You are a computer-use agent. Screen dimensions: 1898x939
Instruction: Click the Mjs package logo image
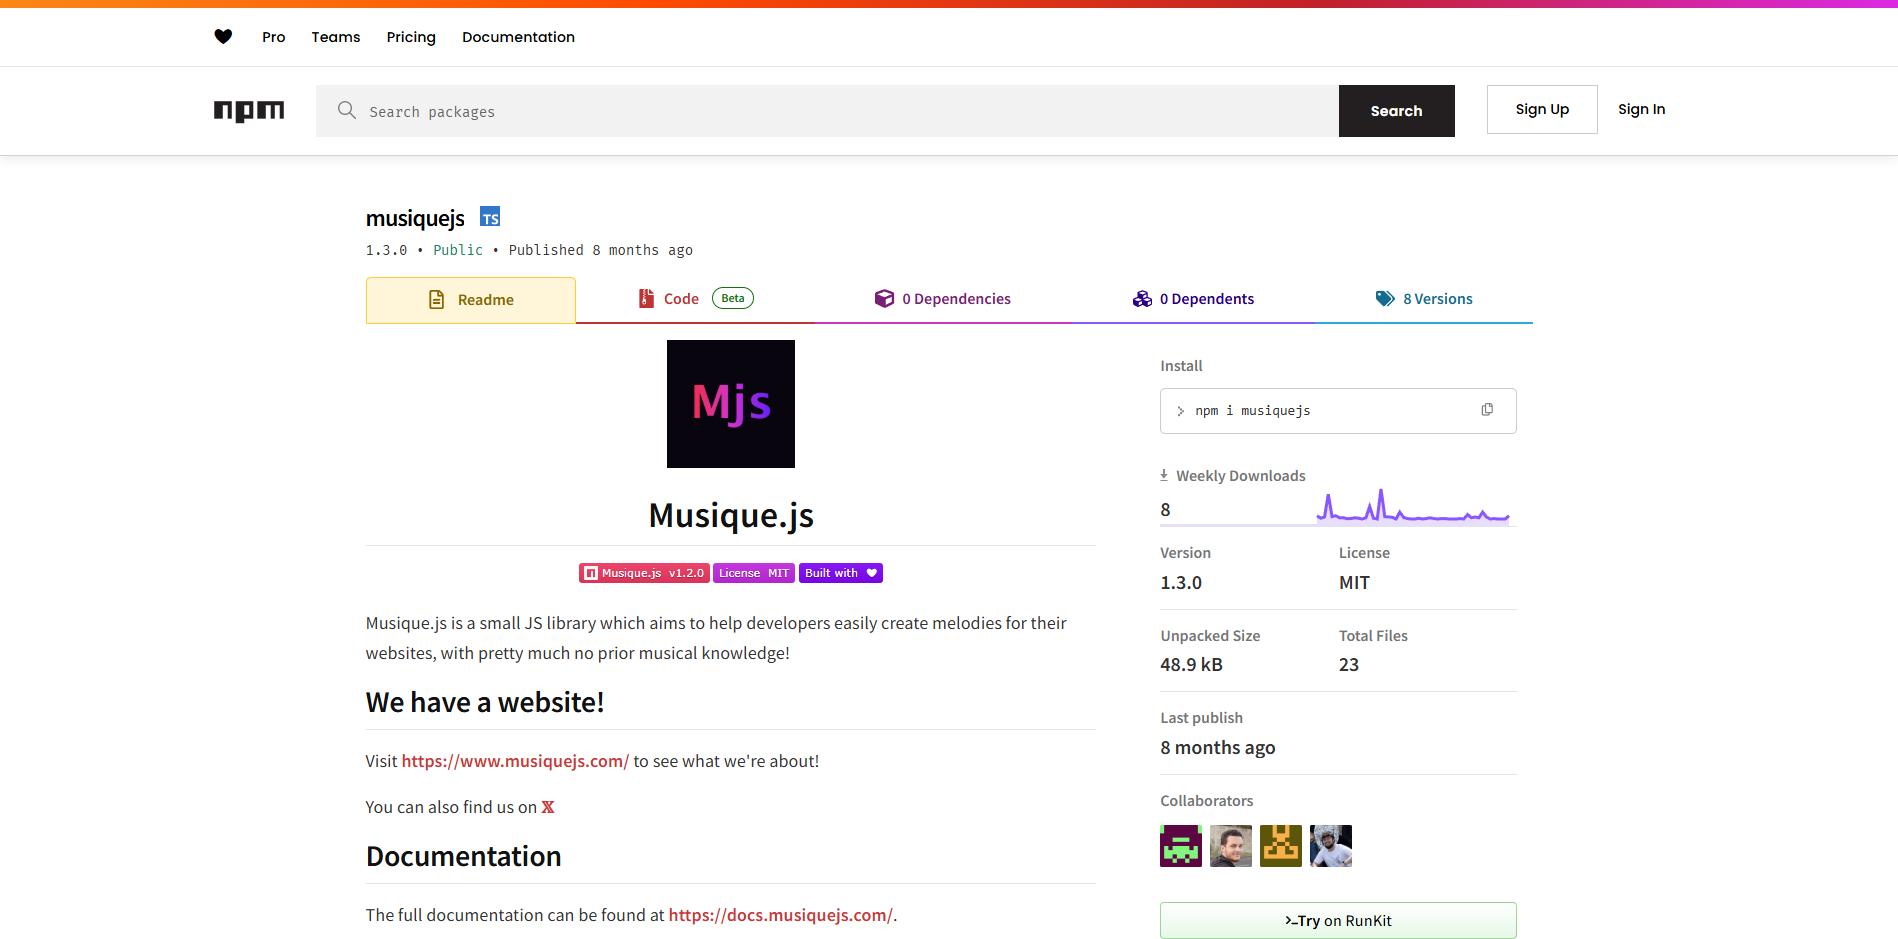(730, 403)
